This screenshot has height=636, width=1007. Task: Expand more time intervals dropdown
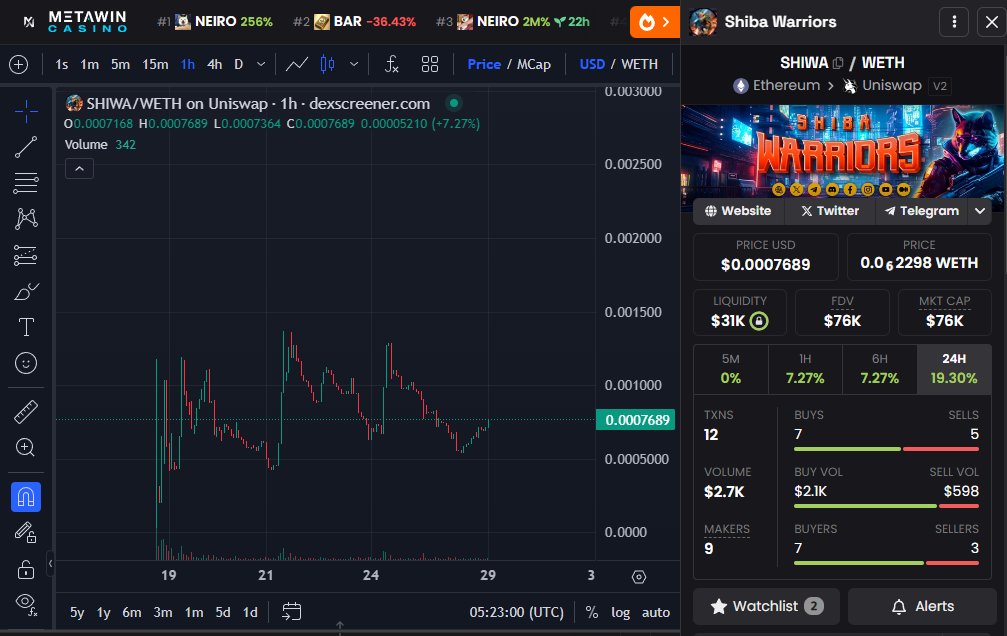(x=261, y=64)
